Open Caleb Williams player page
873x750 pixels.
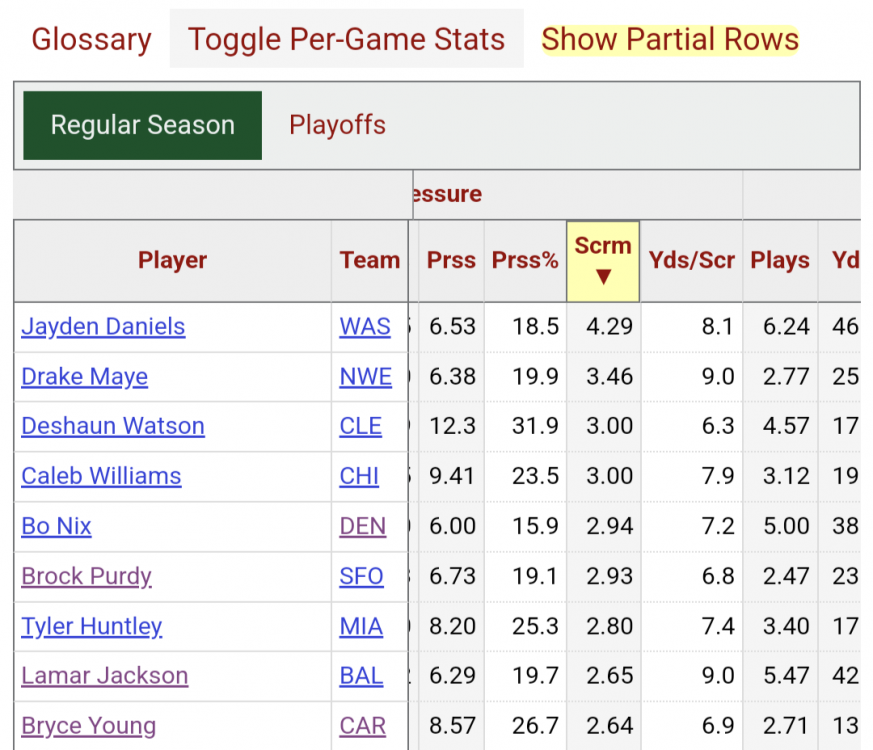click(x=101, y=477)
